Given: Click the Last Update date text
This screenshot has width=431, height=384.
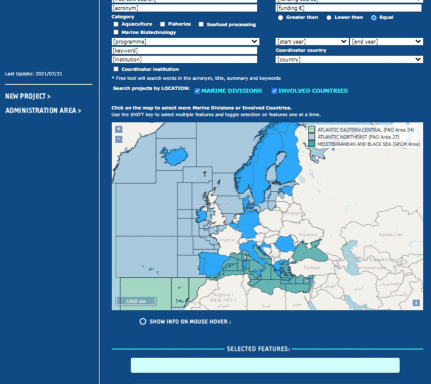Looking at the screenshot, I should (x=33, y=74).
